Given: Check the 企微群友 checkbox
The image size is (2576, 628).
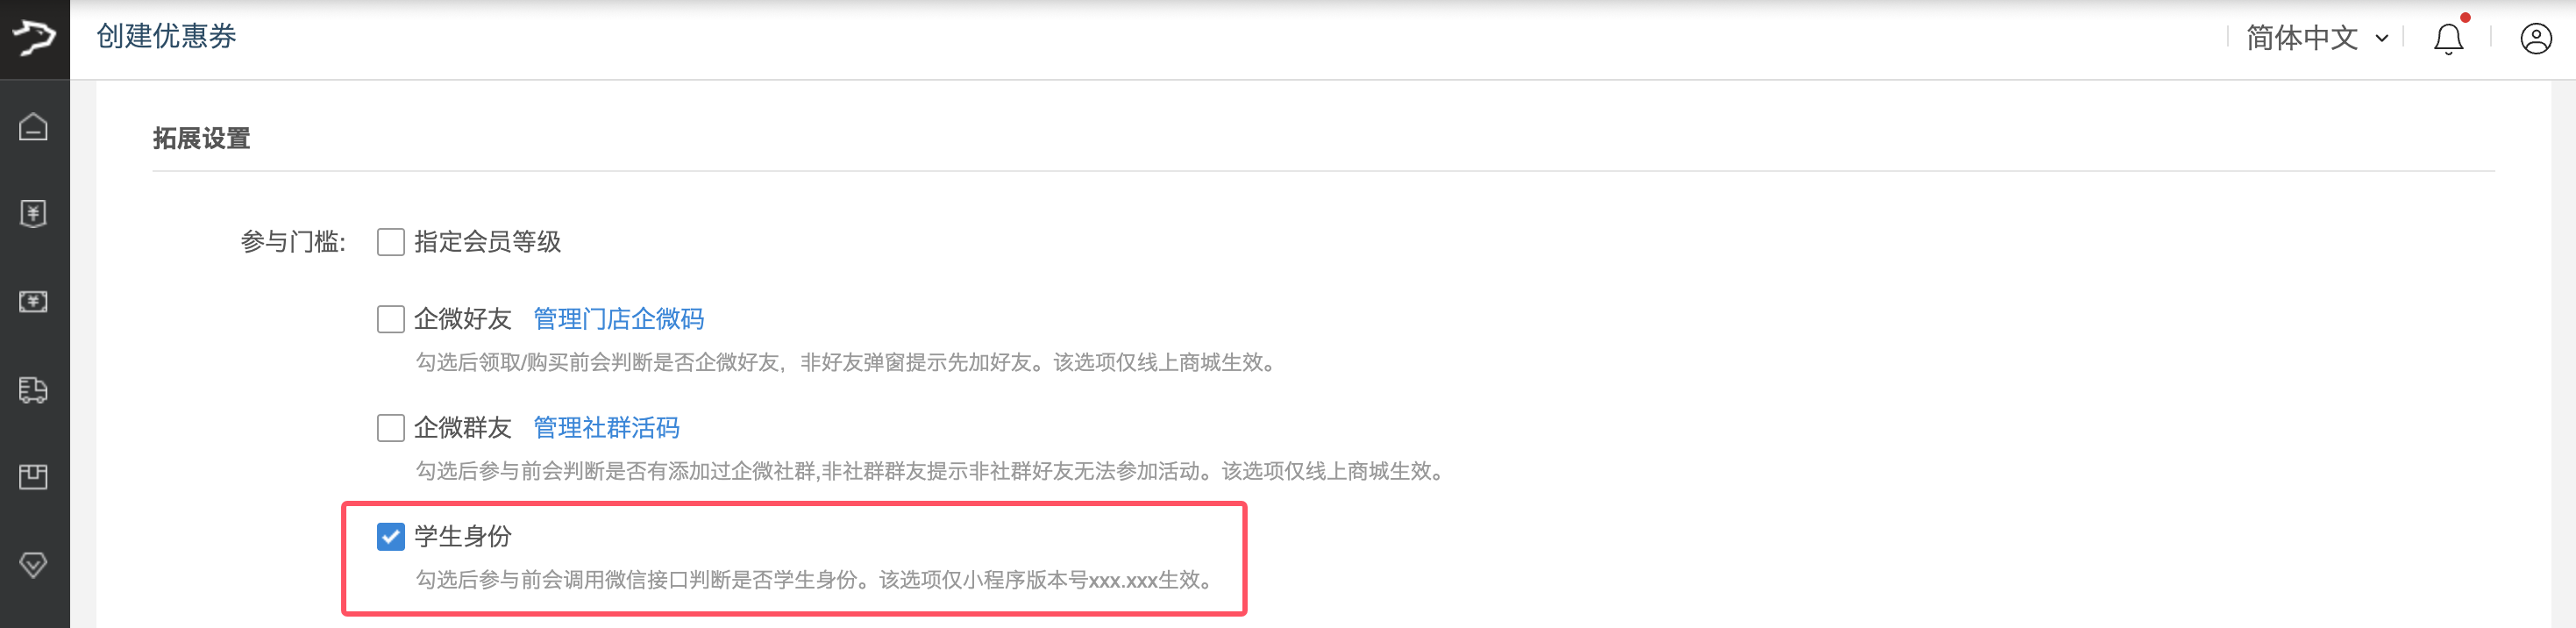Looking at the screenshot, I should tap(390, 428).
